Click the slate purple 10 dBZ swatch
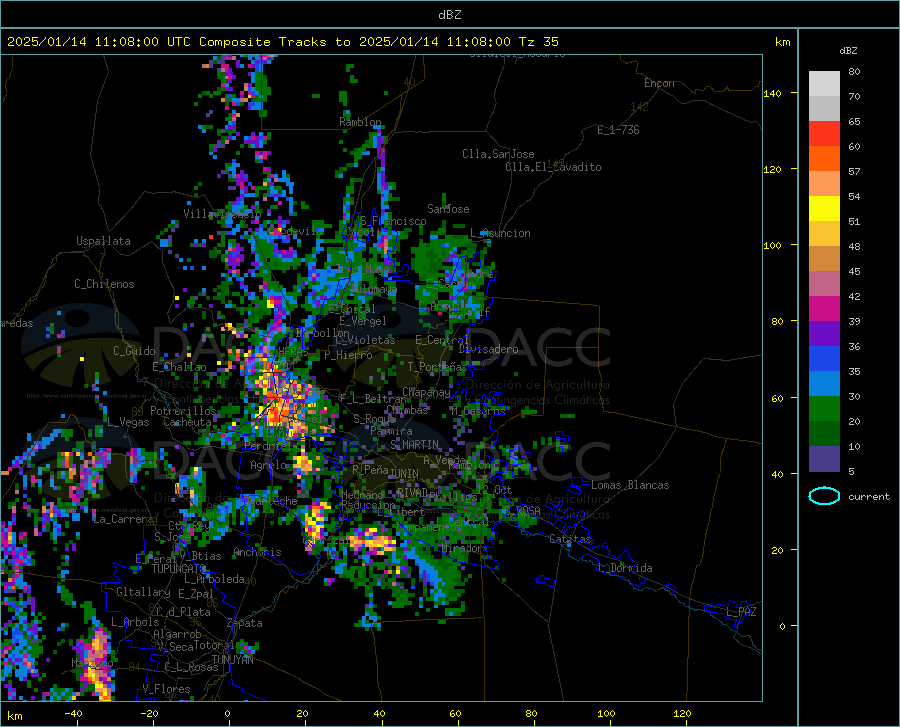The width and height of the screenshot is (900, 727). (x=824, y=459)
